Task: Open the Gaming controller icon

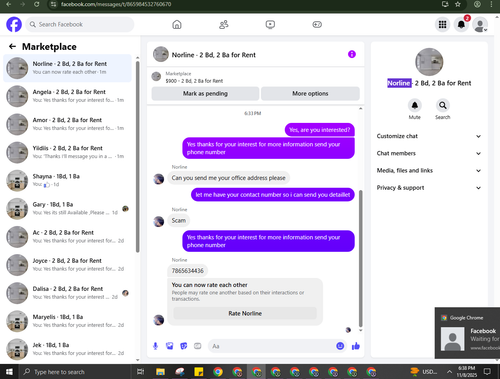Action: tap(317, 24)
